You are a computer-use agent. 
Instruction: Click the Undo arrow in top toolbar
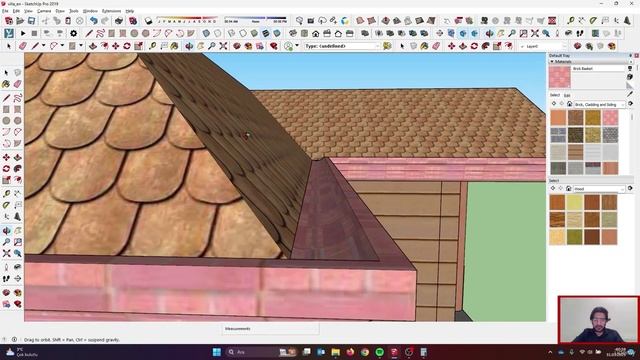click(x=94, y=20)
